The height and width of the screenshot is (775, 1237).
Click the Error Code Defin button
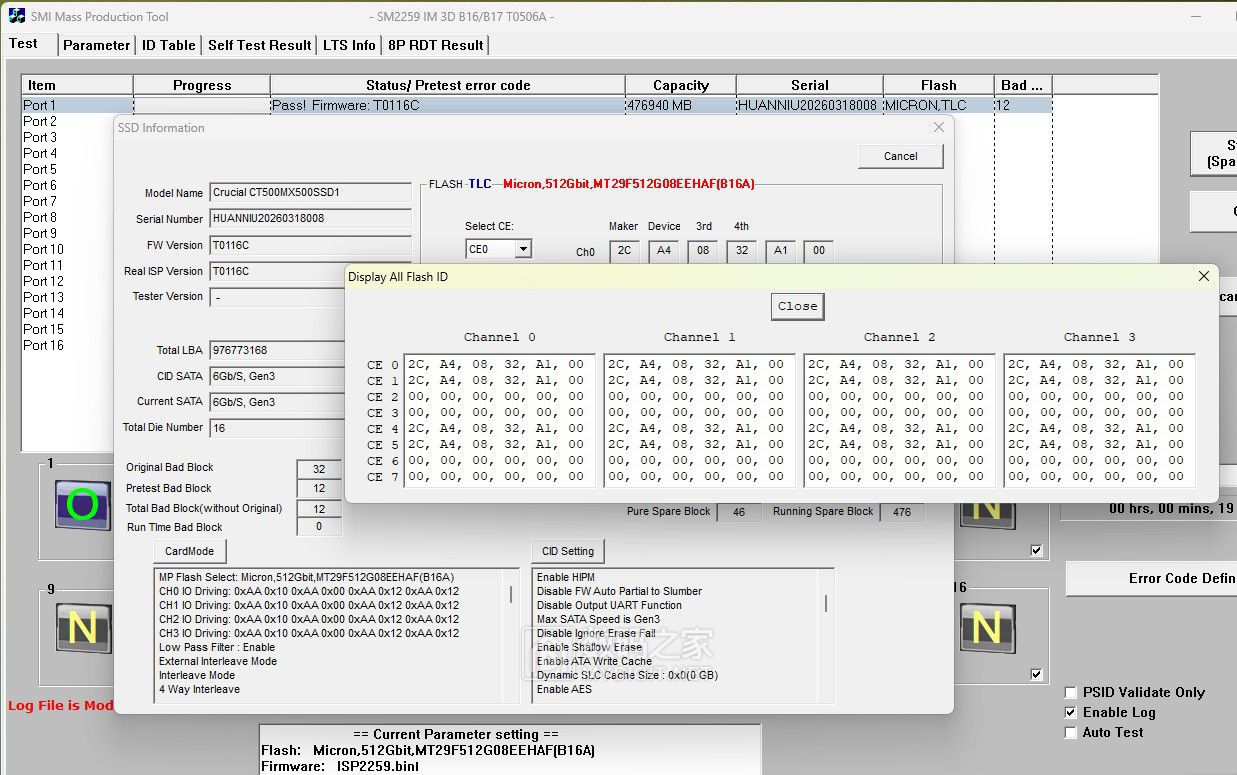(1151, 578)
